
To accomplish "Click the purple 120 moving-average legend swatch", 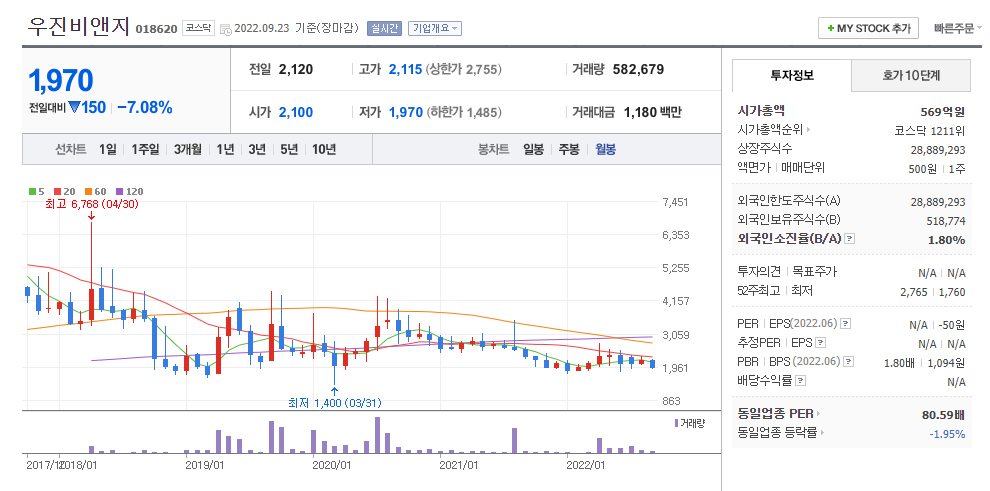I will [119, 192].
